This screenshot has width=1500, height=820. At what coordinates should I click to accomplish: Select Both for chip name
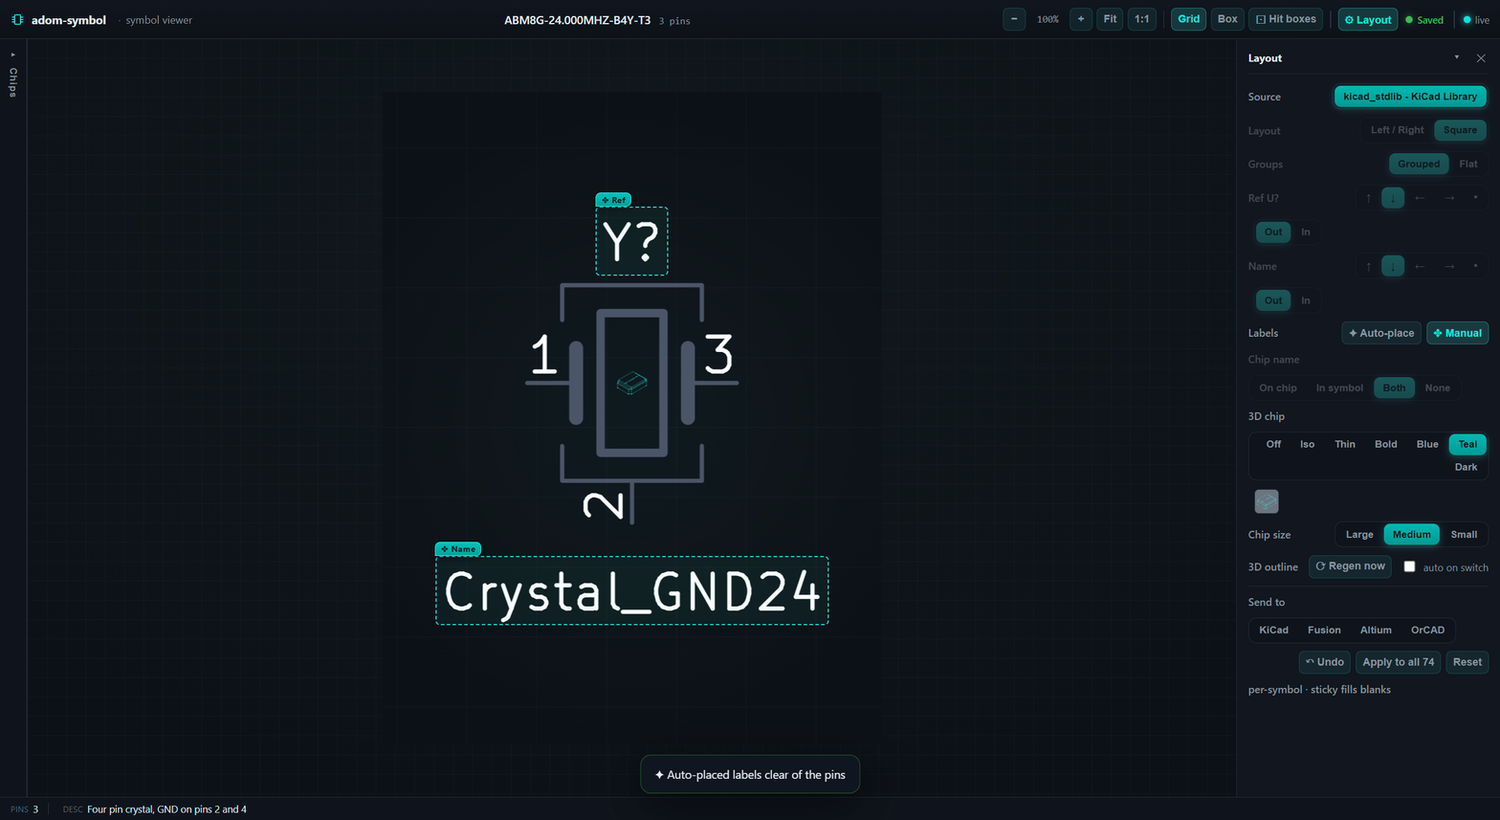pos(1394,388)
